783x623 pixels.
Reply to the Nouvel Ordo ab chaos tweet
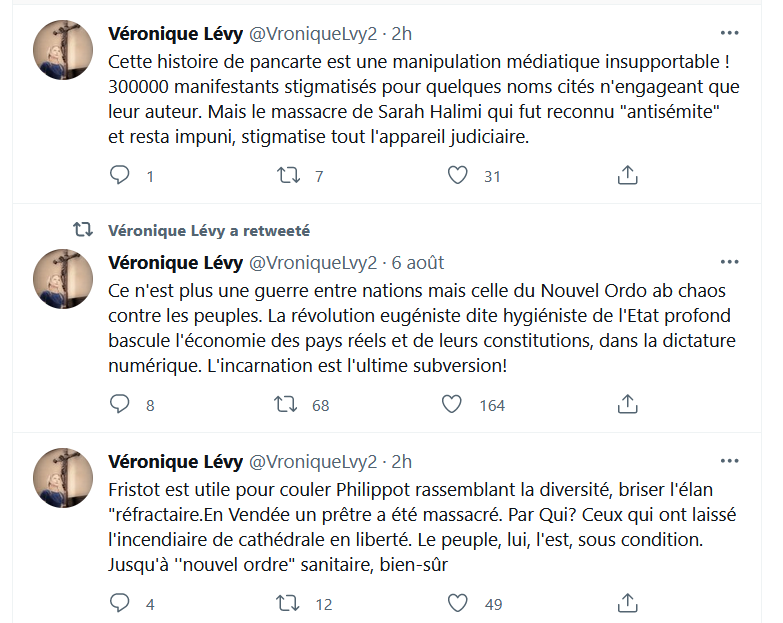[120, 404]
